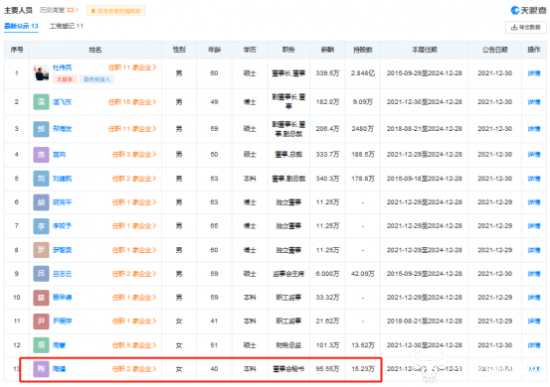Open the person name link in row 2
The height and width of the screenshot is (387, 550).
[x=62, y=102]
